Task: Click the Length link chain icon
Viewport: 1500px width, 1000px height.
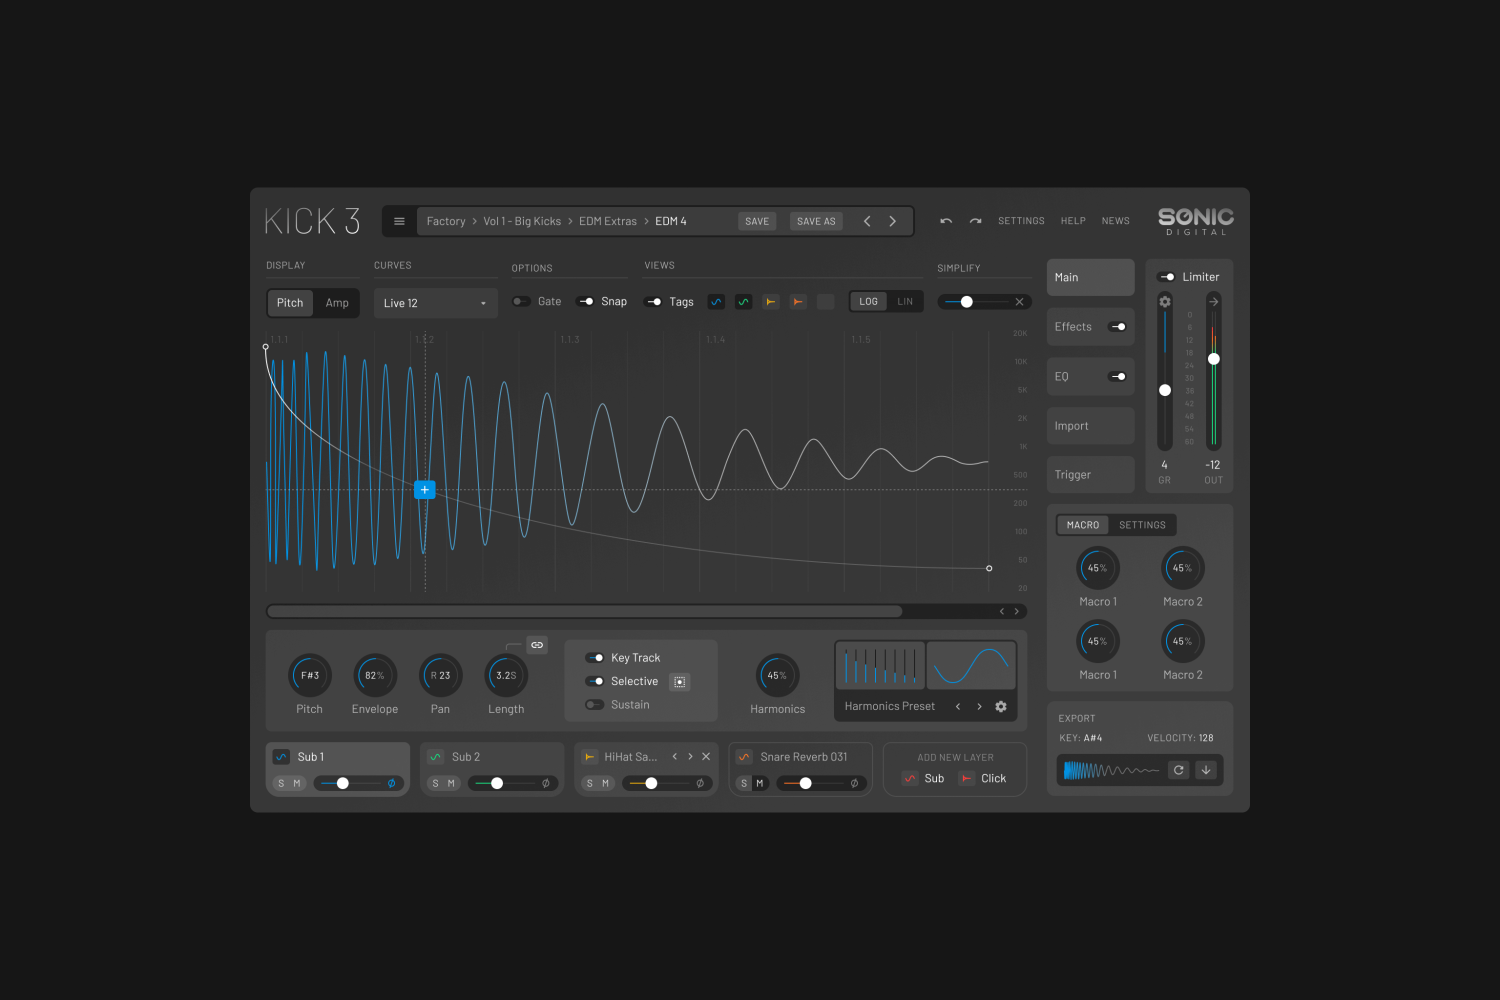Action: pyautogui.click(x=537, y=645)
